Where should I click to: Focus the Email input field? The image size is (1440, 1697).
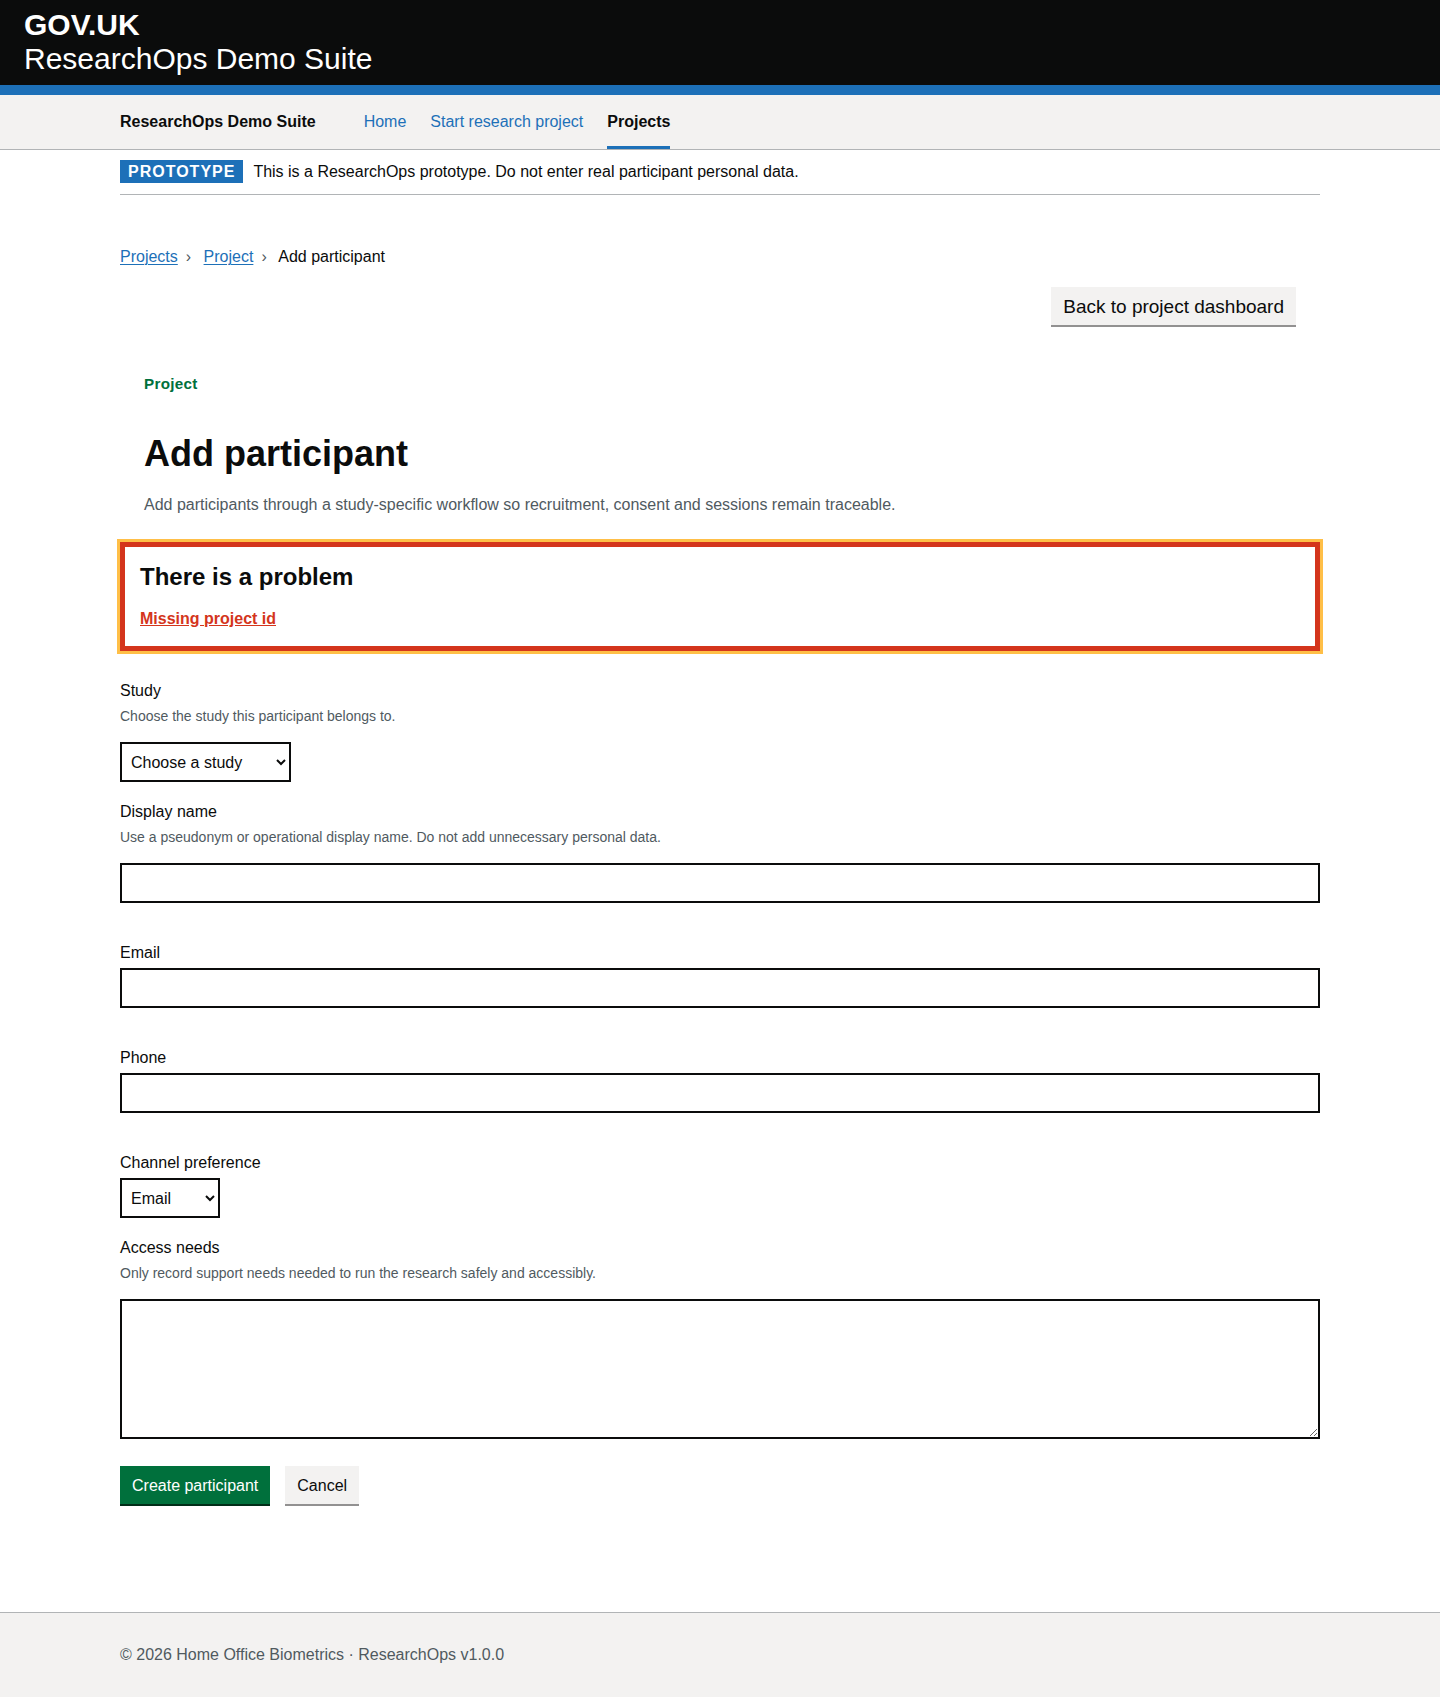tap(720, 988)
